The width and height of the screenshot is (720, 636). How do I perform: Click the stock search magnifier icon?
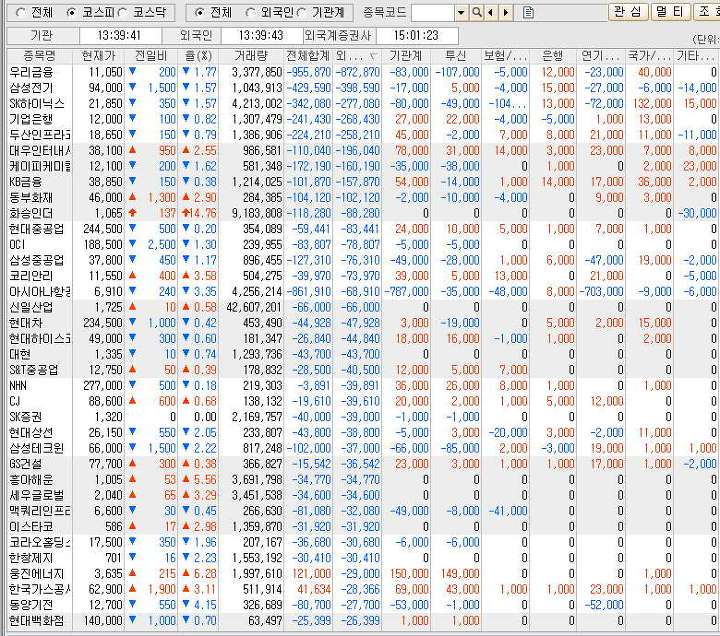(477, 13)
